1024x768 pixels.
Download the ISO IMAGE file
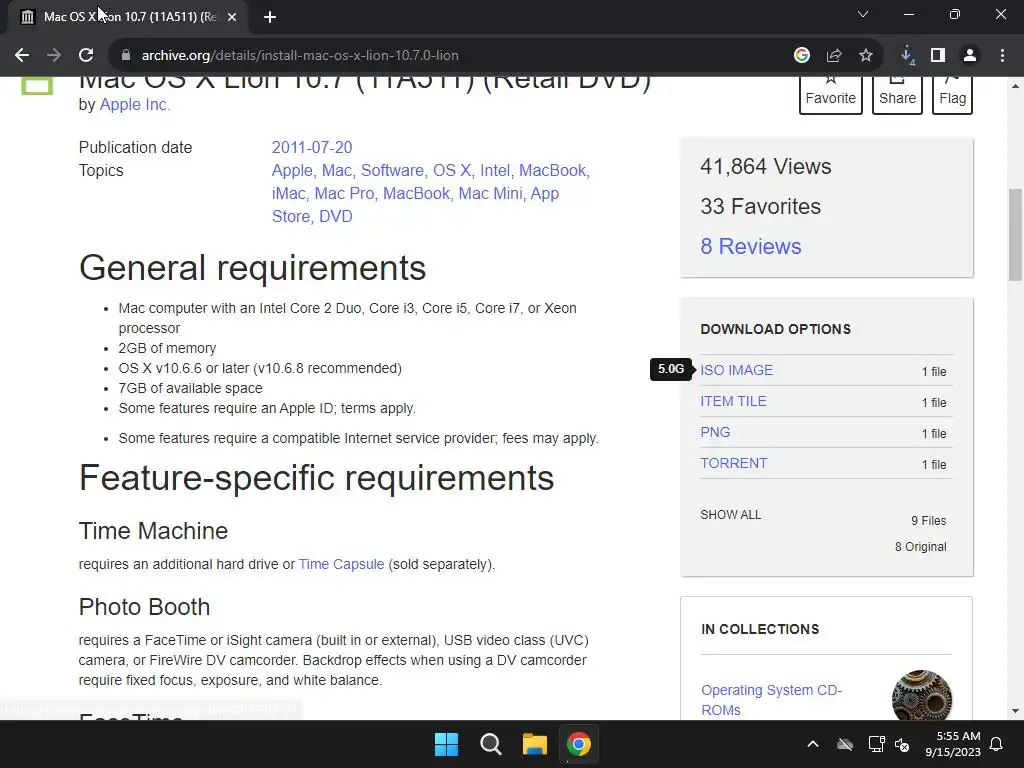pos(736,370)
